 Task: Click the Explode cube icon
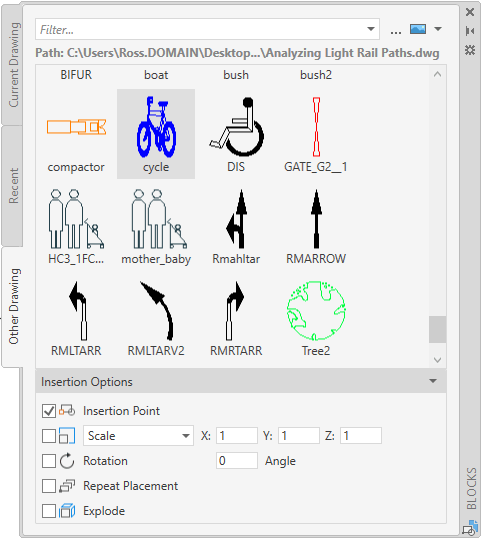click(67, 511)
